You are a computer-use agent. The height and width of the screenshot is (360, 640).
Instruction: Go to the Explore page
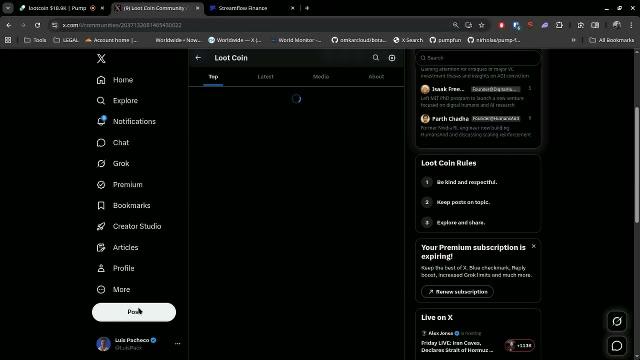tap(118, 101)
